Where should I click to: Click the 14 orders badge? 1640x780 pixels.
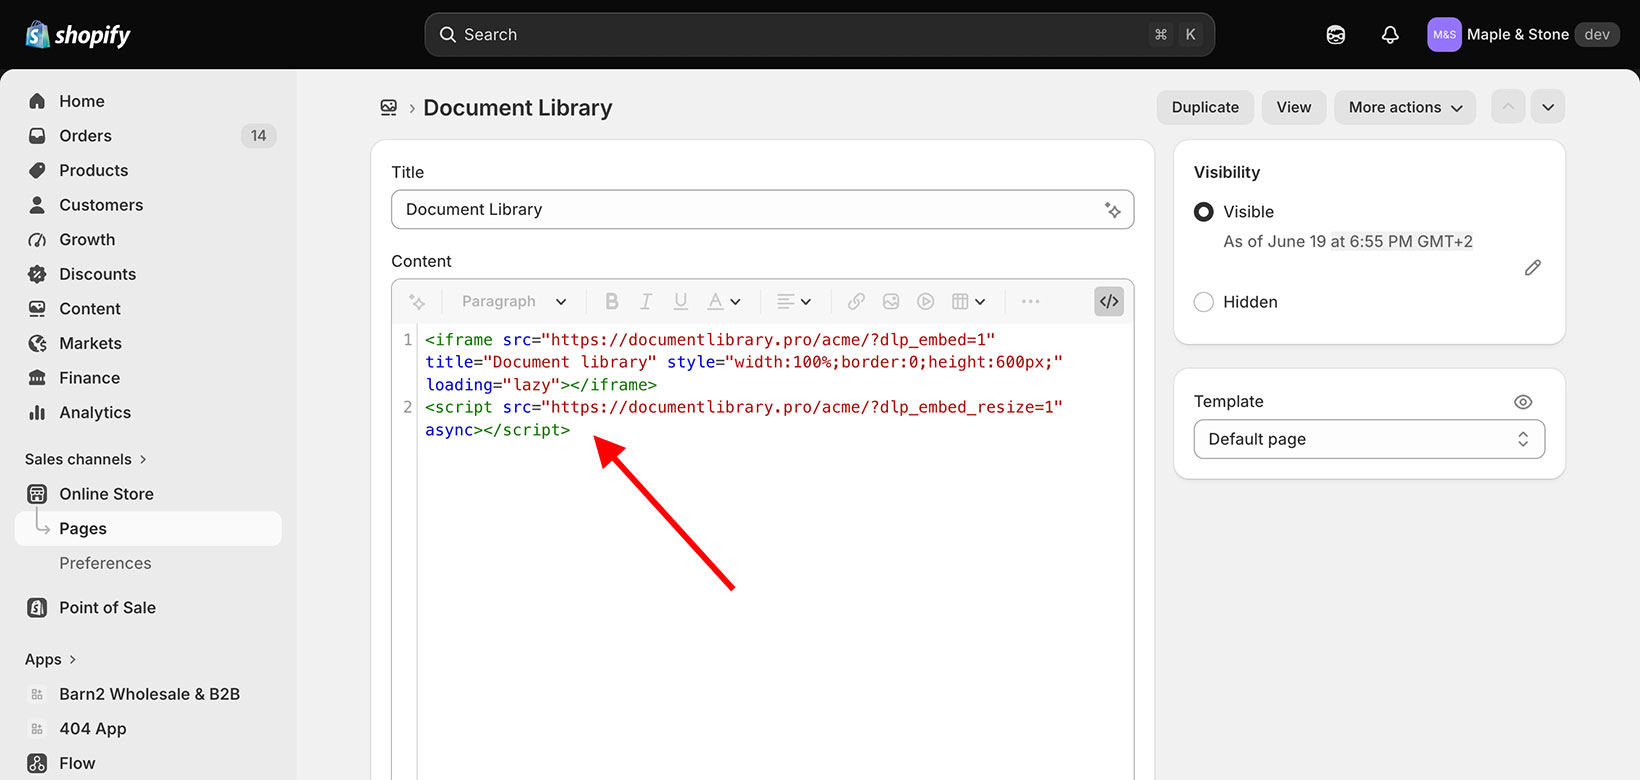pos(258,136)
